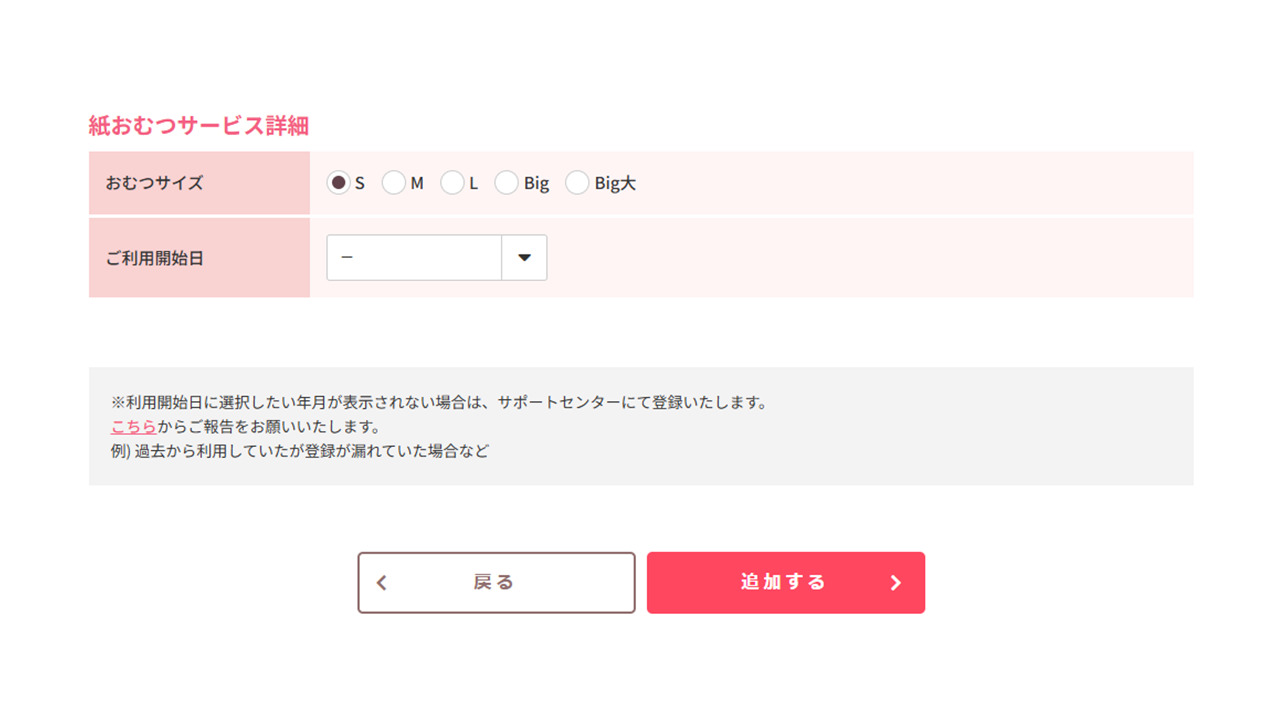
Task: Open the ご利用開始日 start date select box
Action: pyautogui.click(x=414, y=258)
